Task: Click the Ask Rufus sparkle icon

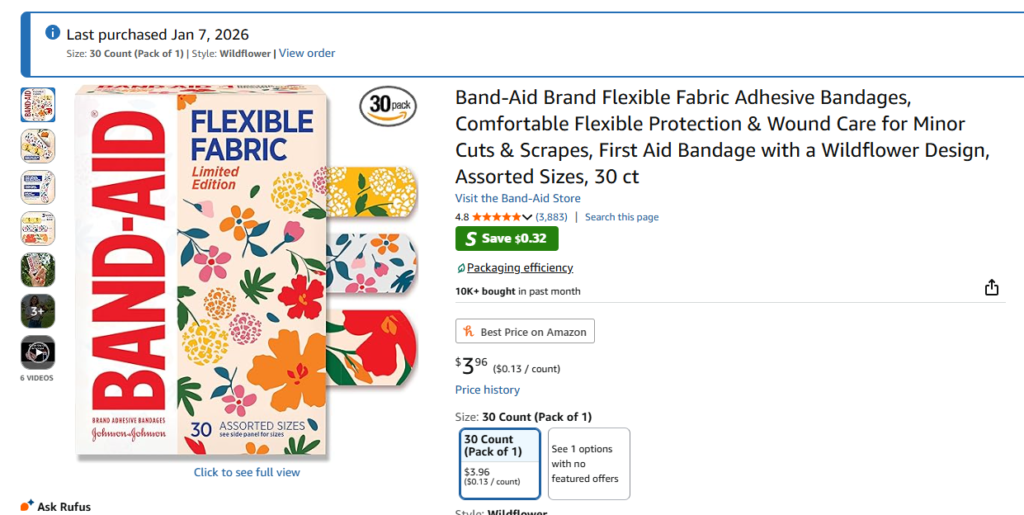Action: (27, 506)
